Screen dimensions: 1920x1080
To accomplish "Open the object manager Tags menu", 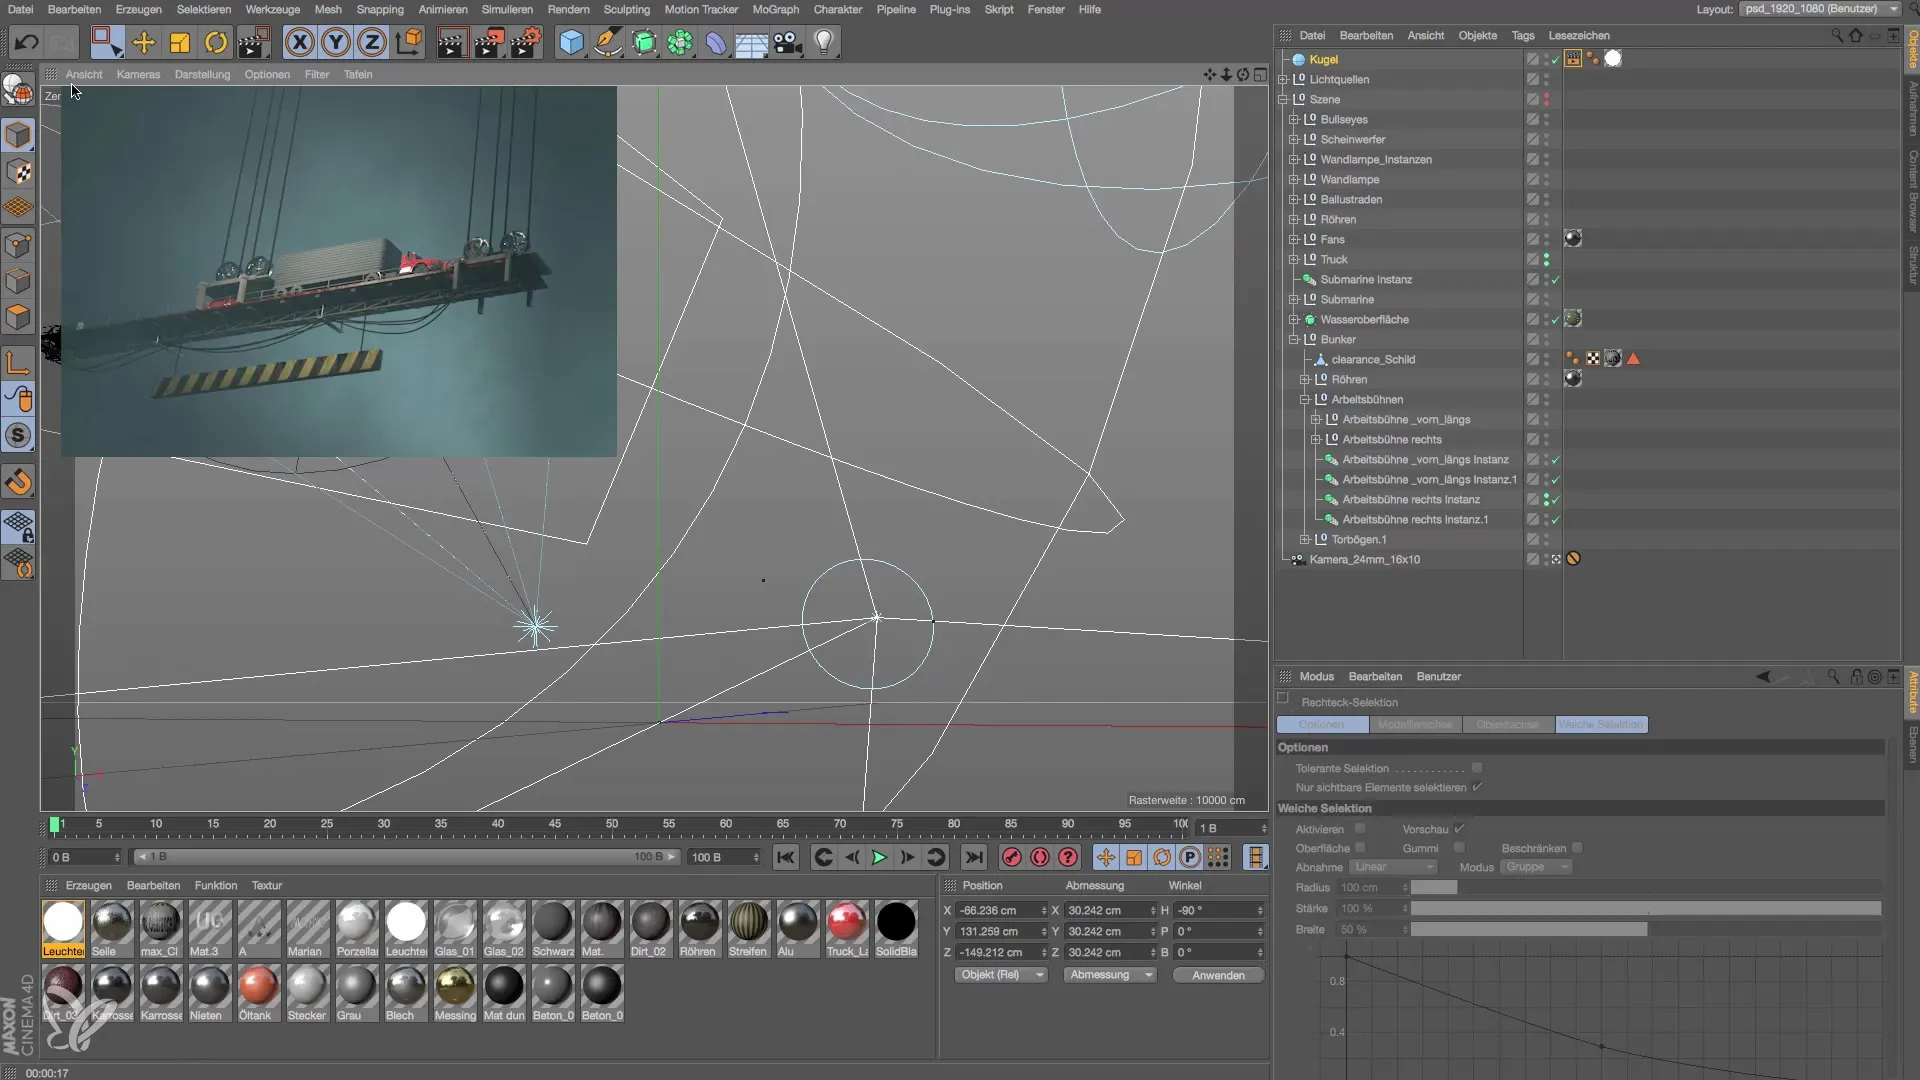I will point(1523,35).
